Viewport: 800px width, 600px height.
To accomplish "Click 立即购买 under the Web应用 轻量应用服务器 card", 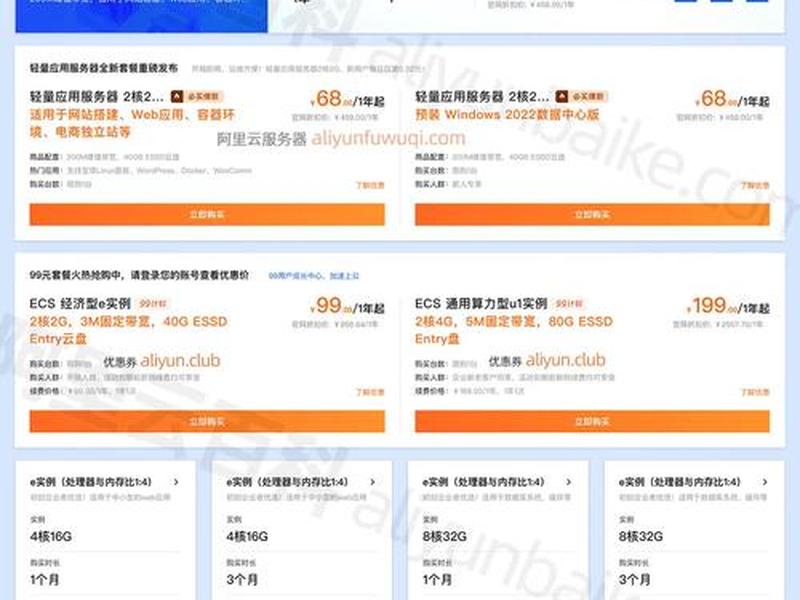I will (207, 214).
